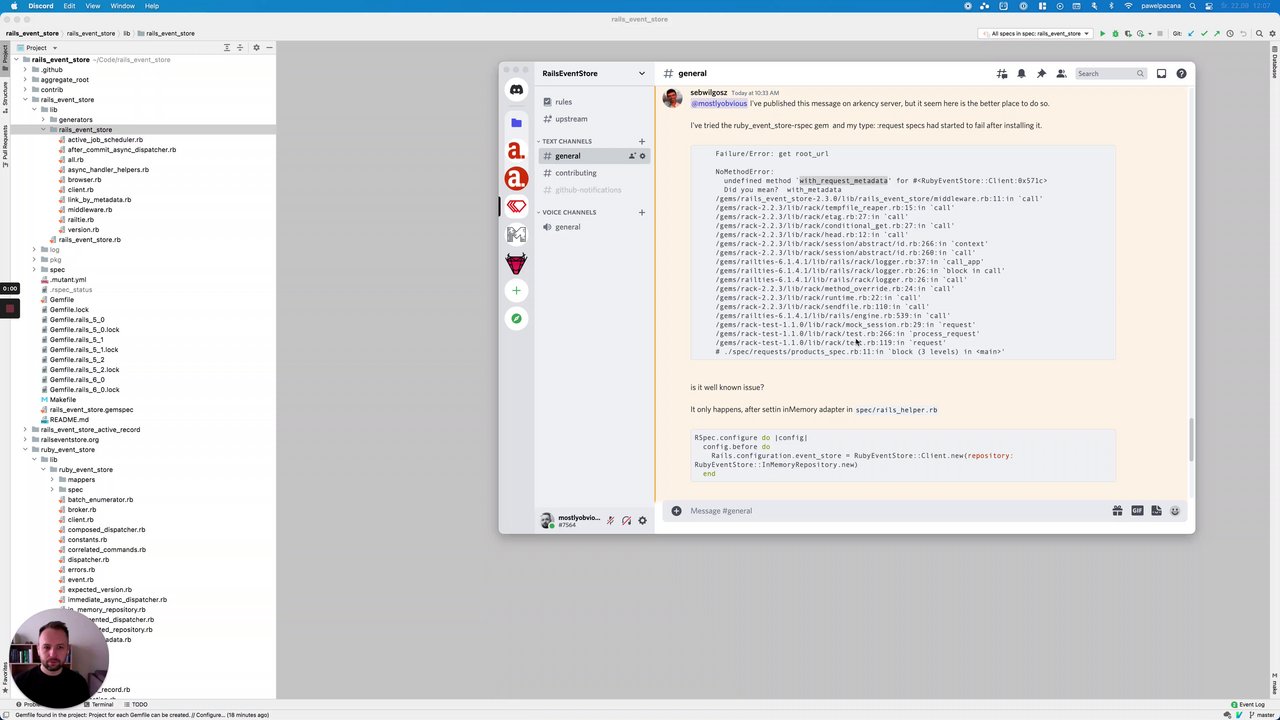Collapse the ruby_event_store folder
1280x720 pixels.
coord(25,450)
